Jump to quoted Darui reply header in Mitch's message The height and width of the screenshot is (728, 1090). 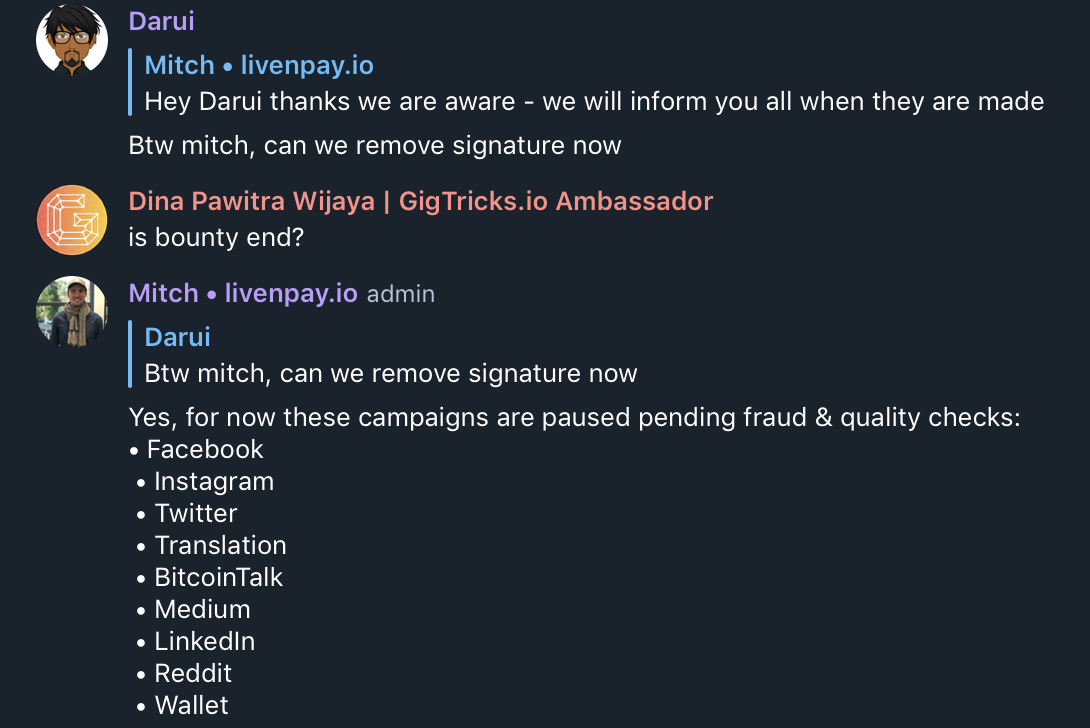177,337
